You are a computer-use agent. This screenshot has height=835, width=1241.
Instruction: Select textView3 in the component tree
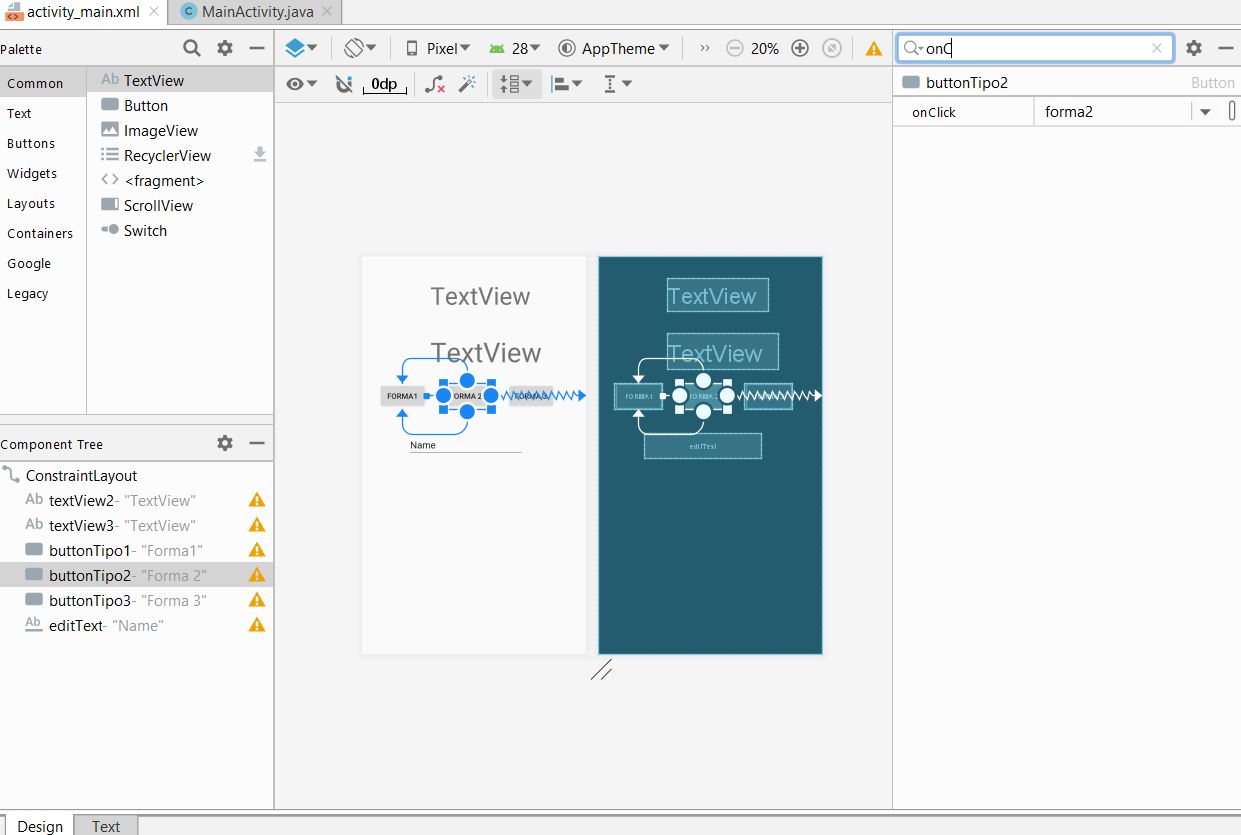point(136,525)
